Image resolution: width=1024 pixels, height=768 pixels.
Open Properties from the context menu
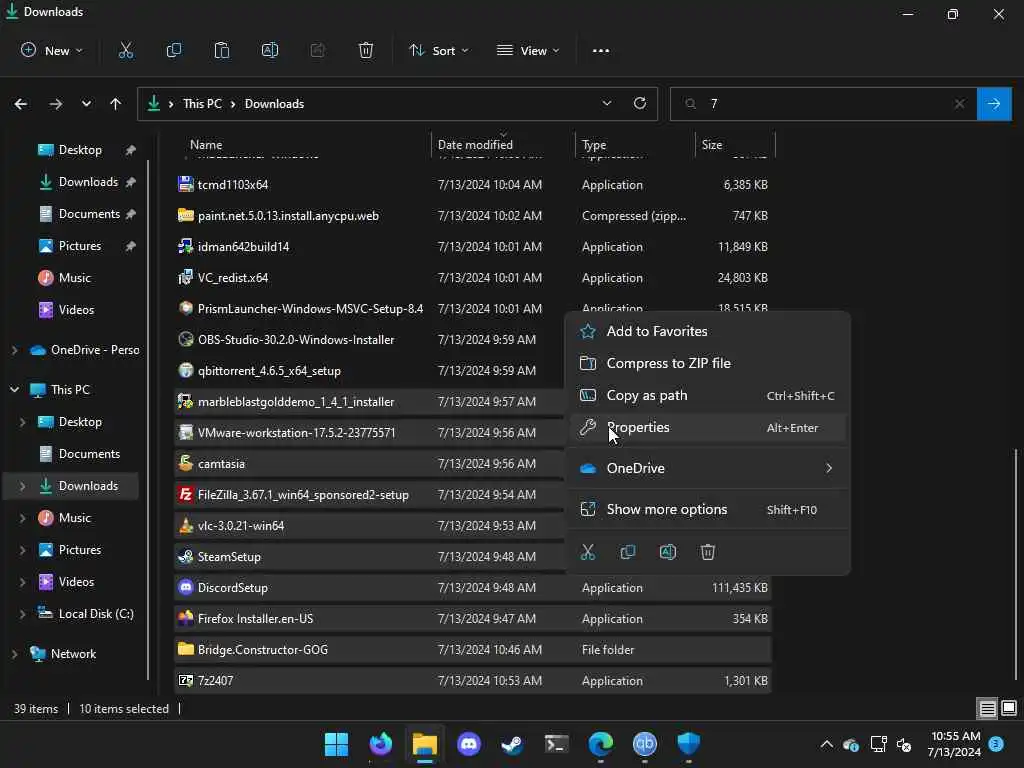tap(708, 427)
